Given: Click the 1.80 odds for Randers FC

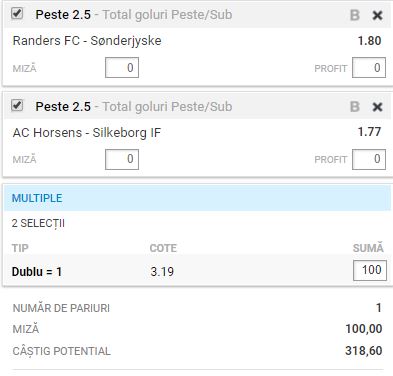Looking at the screenshot, I should coord(369,41).
